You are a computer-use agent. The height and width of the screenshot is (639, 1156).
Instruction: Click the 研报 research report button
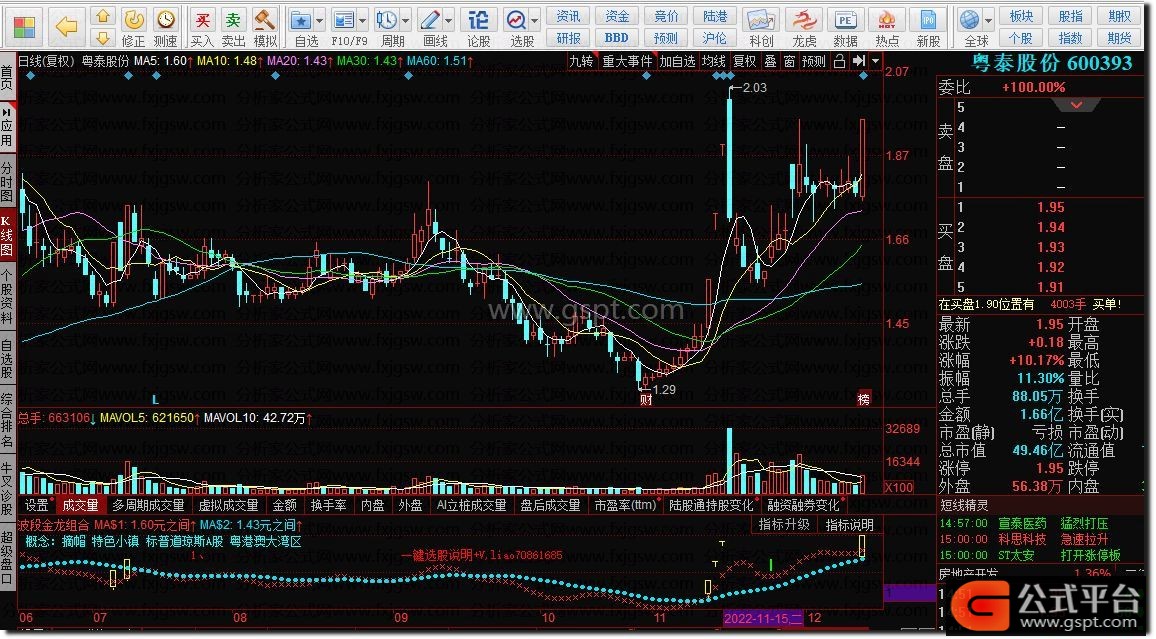[568, 38]
